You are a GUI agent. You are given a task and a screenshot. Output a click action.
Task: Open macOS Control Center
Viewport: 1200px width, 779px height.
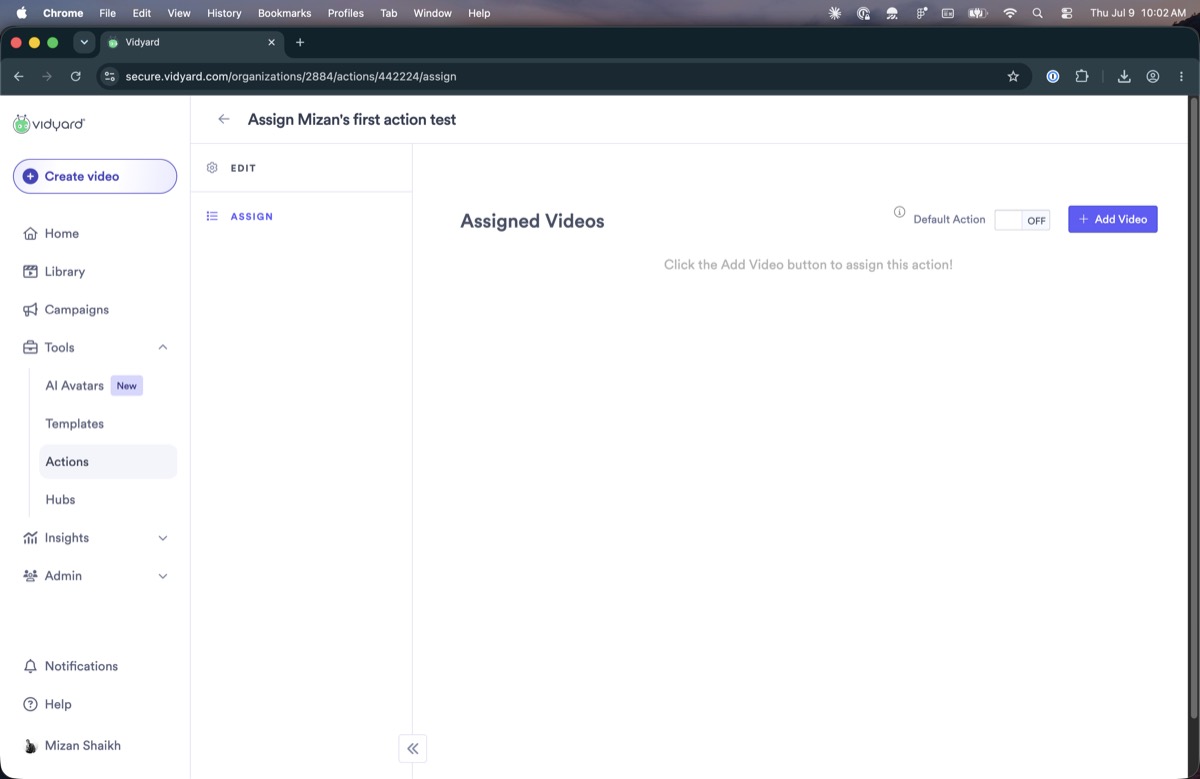click(x=1066, y=13)
